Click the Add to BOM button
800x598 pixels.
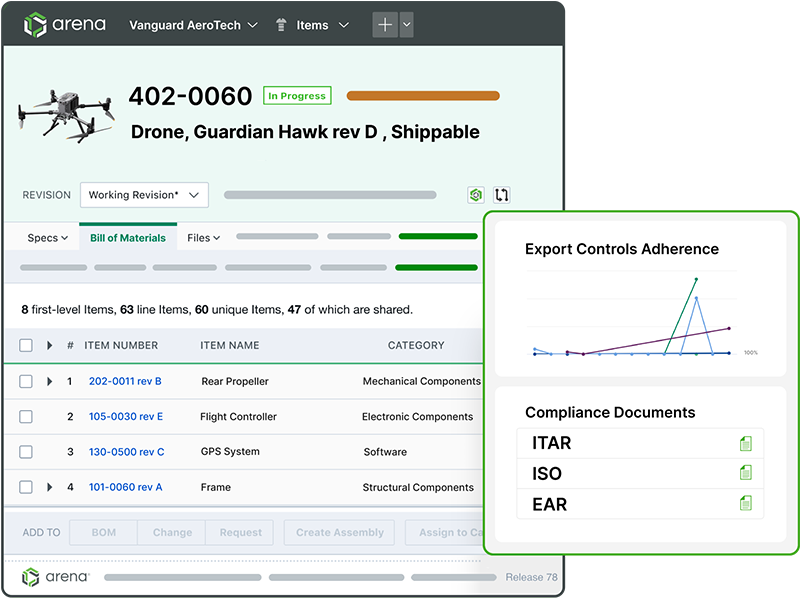[104, 532]
